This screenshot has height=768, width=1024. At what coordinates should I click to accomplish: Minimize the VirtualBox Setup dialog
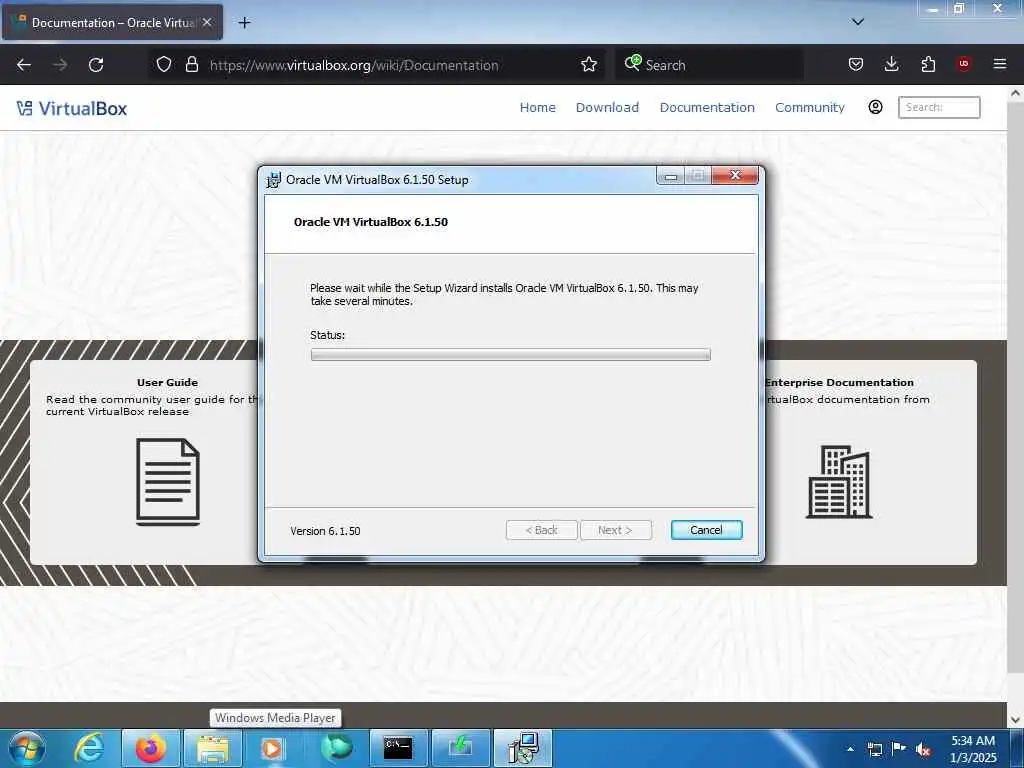(x=671, y=176)
